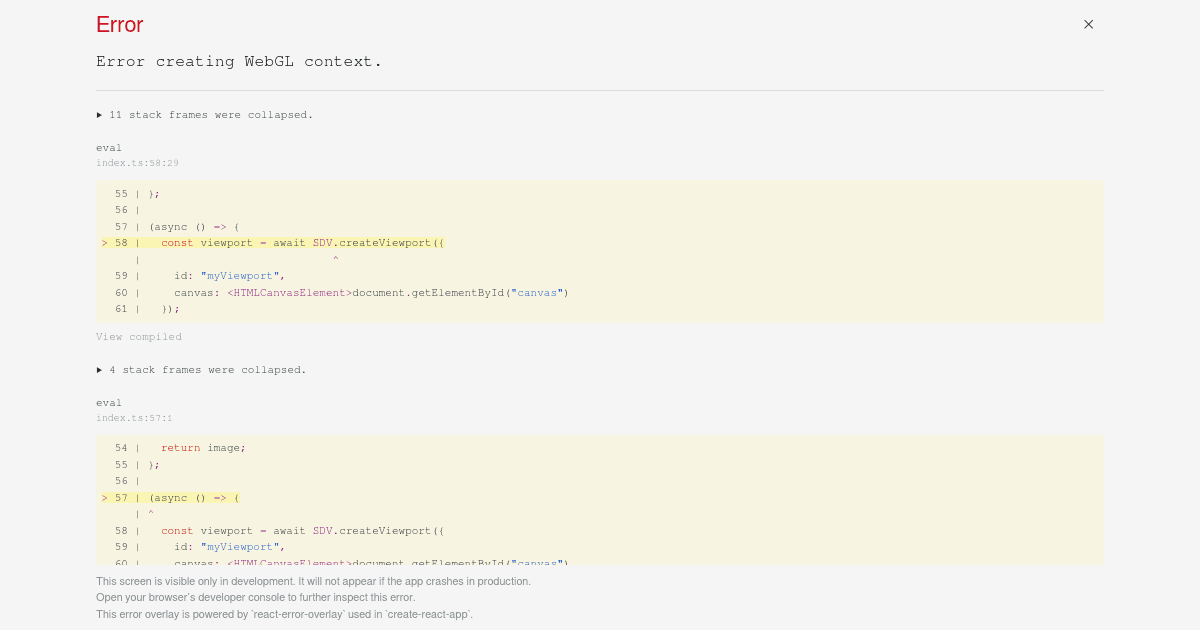Image resolution: width=1200 pixels, height=630 pixels.
Task: Click the red Error heading
Action: (120, 25)
